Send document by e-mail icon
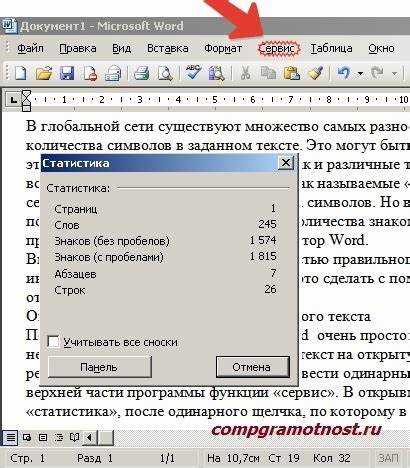This screenshot has height=468, width=410. pos(113,73)
